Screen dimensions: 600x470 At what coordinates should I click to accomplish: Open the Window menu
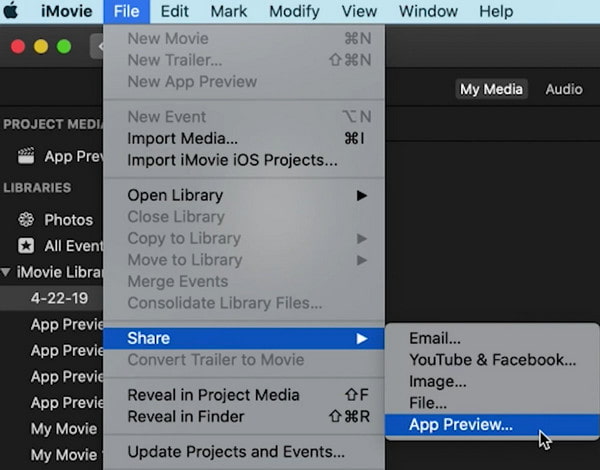(x=428, y=11)
